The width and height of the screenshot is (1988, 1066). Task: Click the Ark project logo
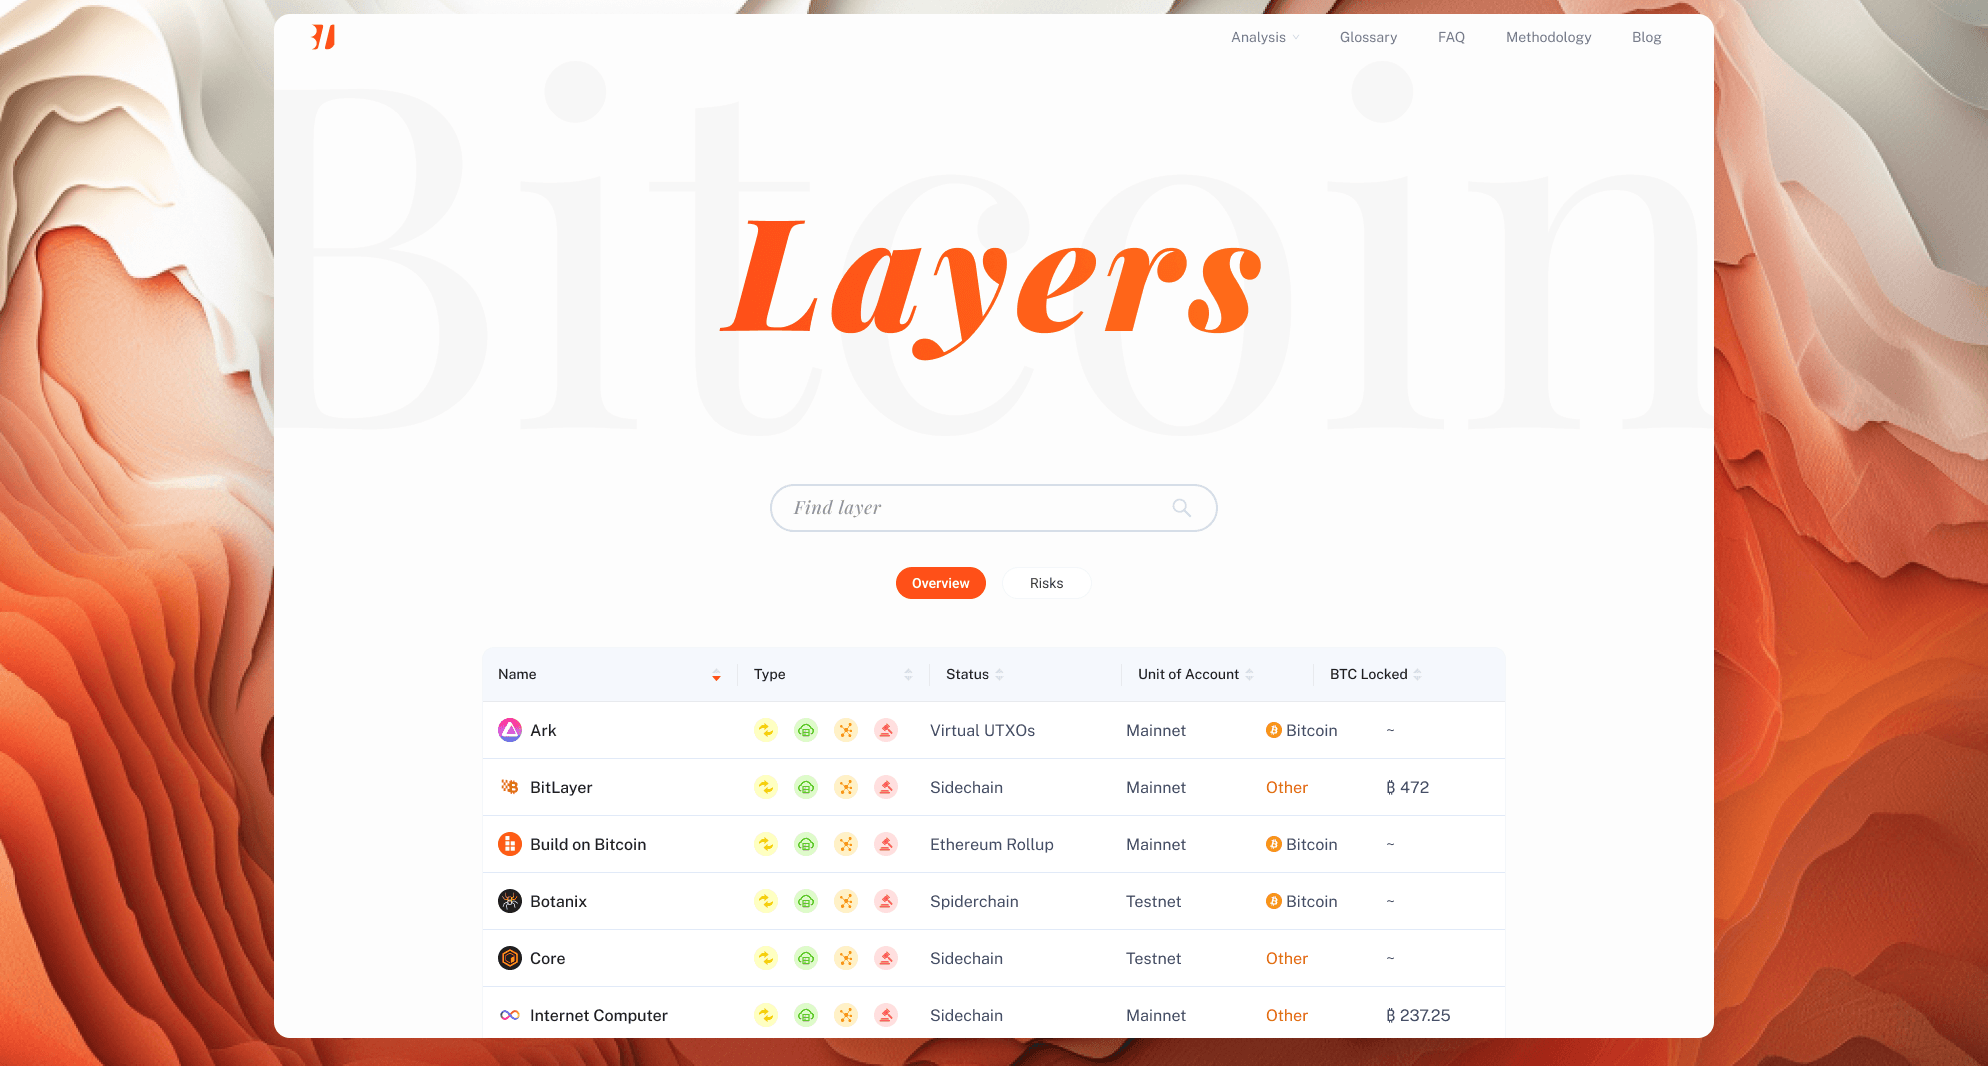(x=510, y=730)
